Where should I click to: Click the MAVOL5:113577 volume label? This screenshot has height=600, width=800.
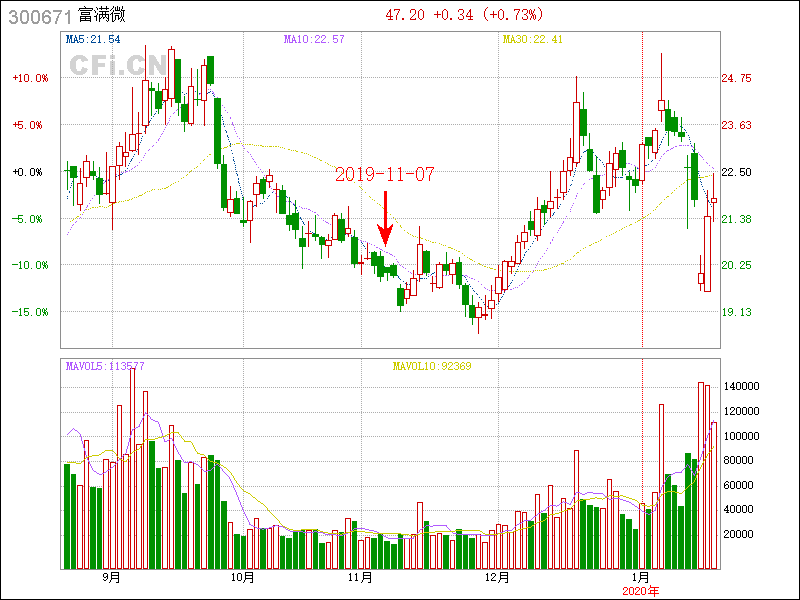(105, 366)
